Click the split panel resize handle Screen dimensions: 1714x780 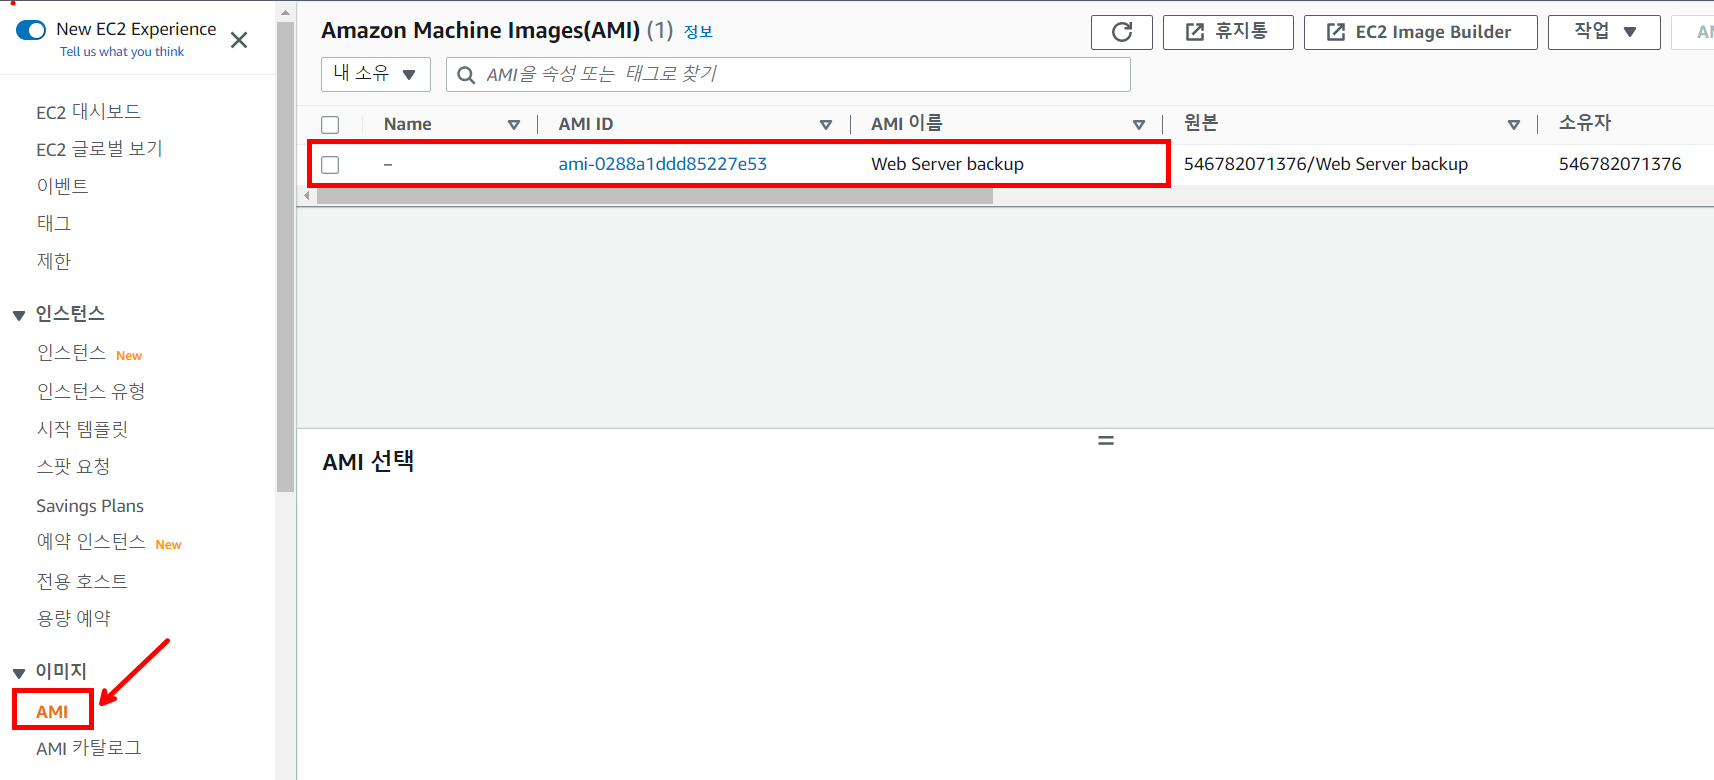(1106, 440)
